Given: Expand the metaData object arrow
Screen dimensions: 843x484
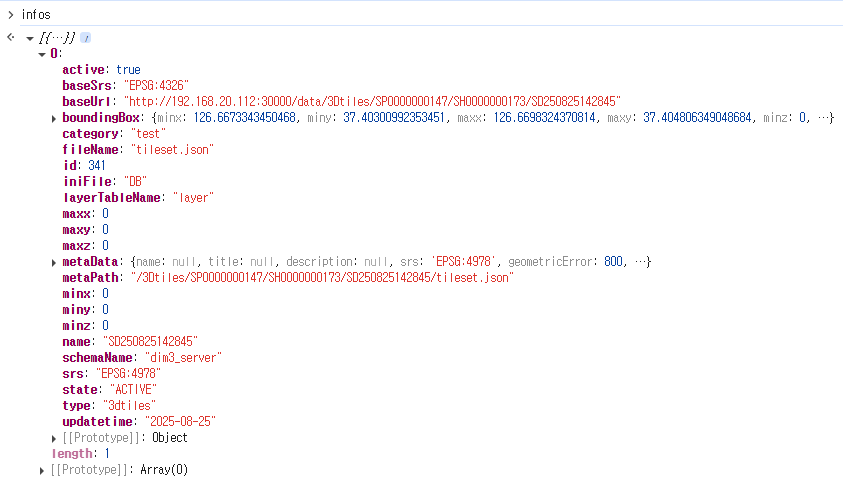Looking at the screenshot, I should coord(54,262).
